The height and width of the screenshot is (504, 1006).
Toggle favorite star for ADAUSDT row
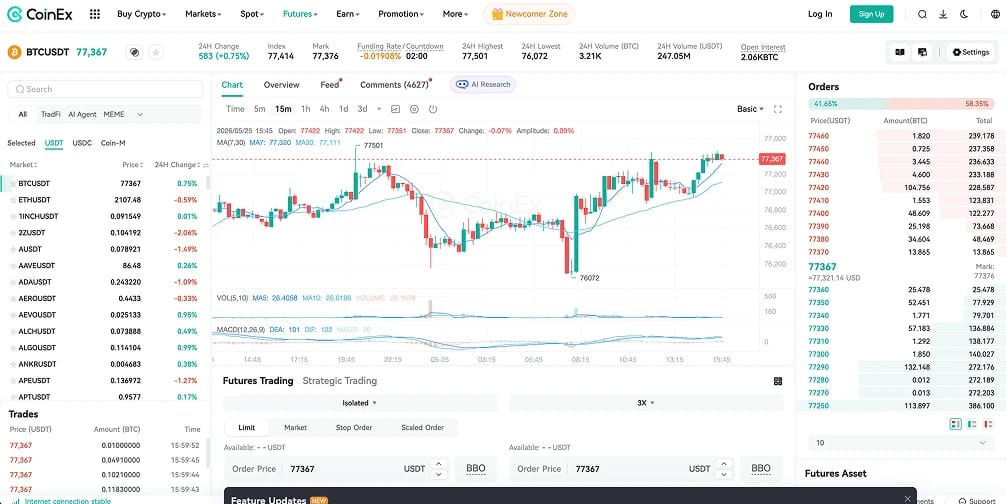coord(13,282)
